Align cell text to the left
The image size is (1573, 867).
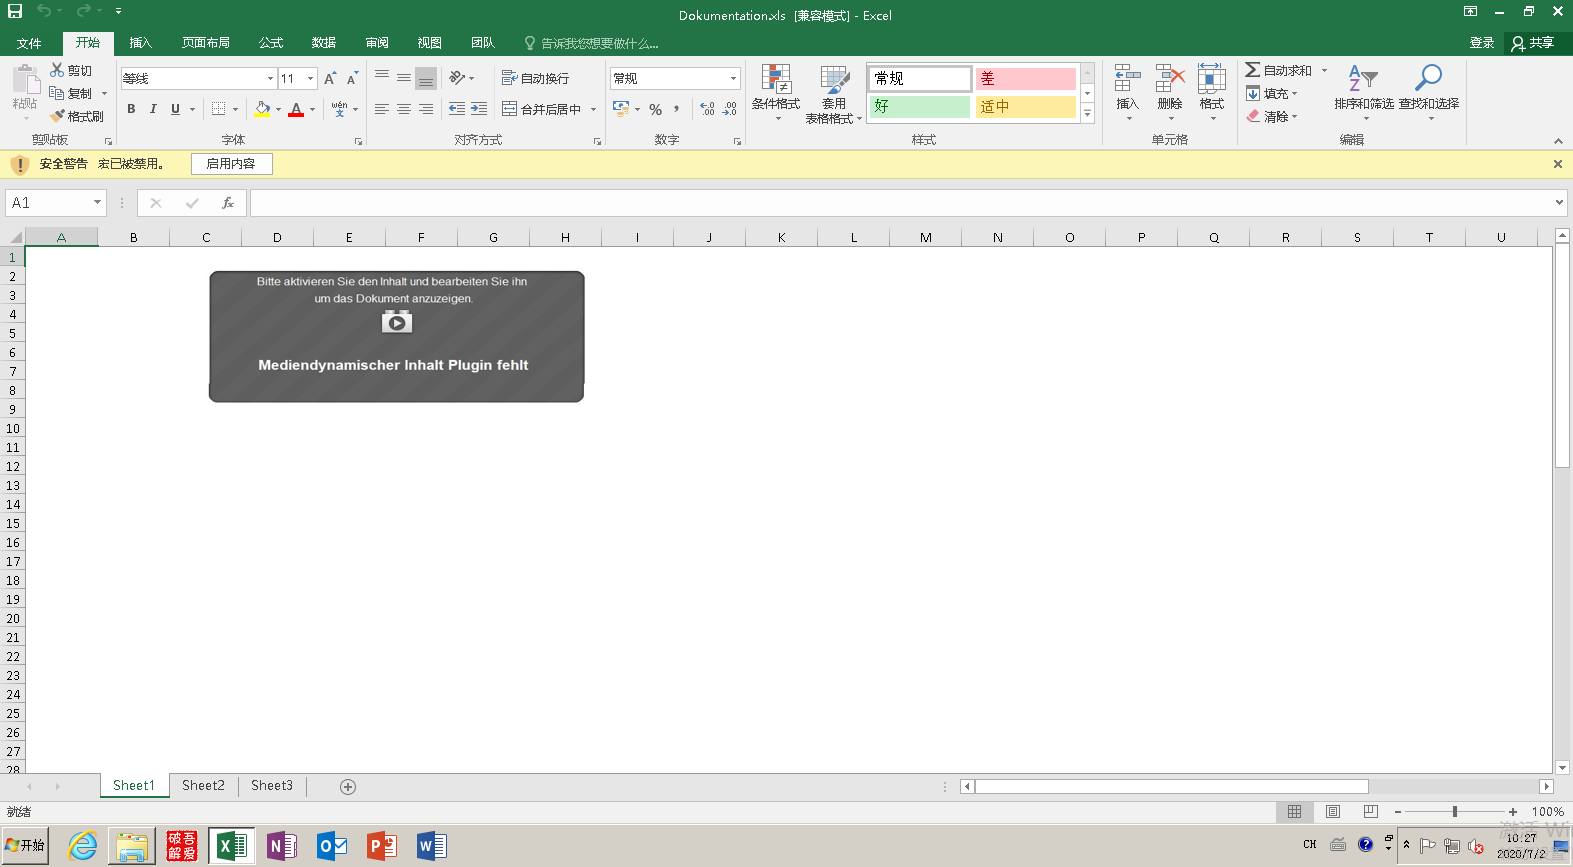(382, 109)
